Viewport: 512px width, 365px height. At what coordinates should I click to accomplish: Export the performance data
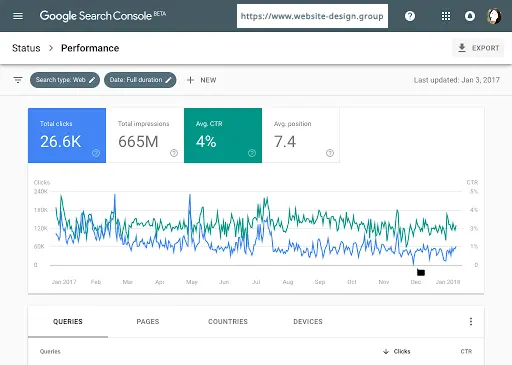[x=478, y=48]
